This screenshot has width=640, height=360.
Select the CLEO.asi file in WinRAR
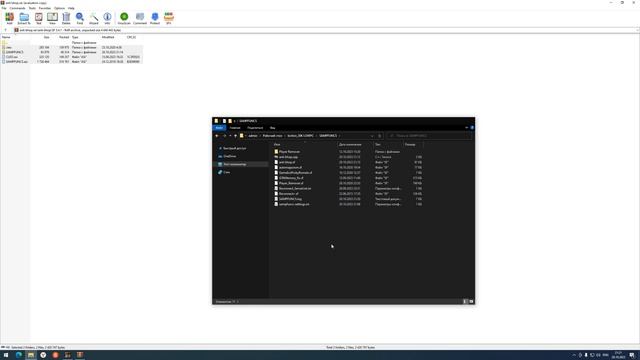pyautogui.click(x=71, y=57)
